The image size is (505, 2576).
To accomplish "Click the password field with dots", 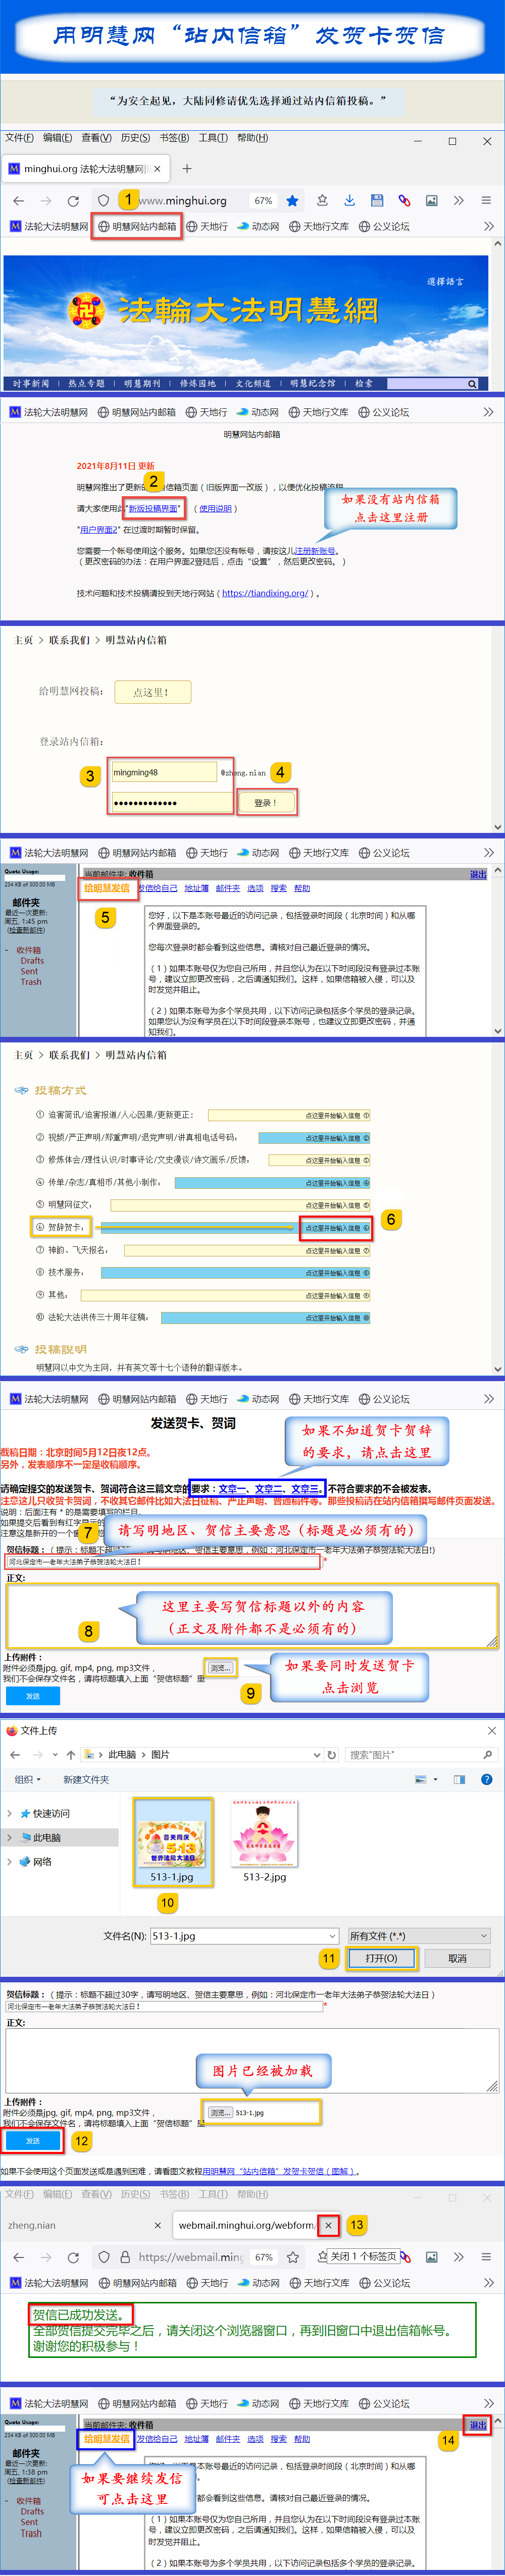I will click(x=171, y=803).
